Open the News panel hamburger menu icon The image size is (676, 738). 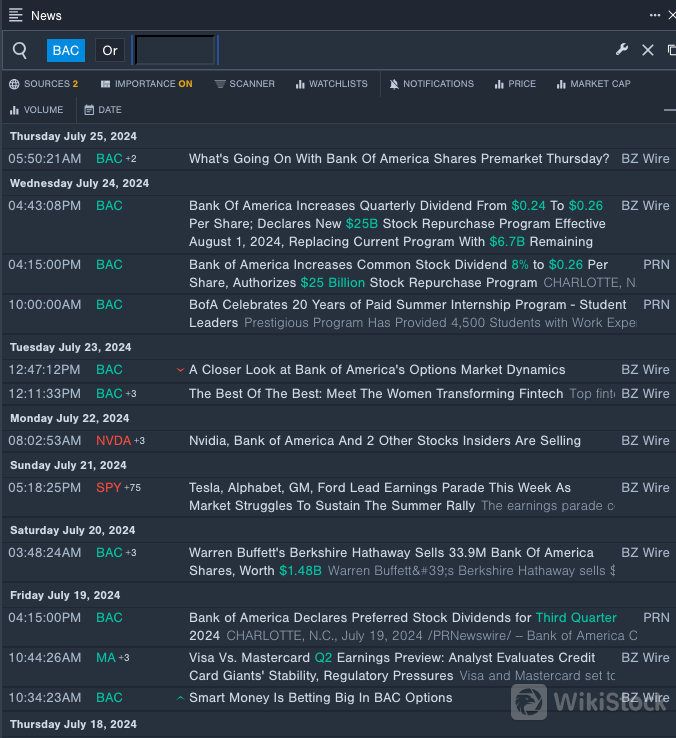(16, 15)
